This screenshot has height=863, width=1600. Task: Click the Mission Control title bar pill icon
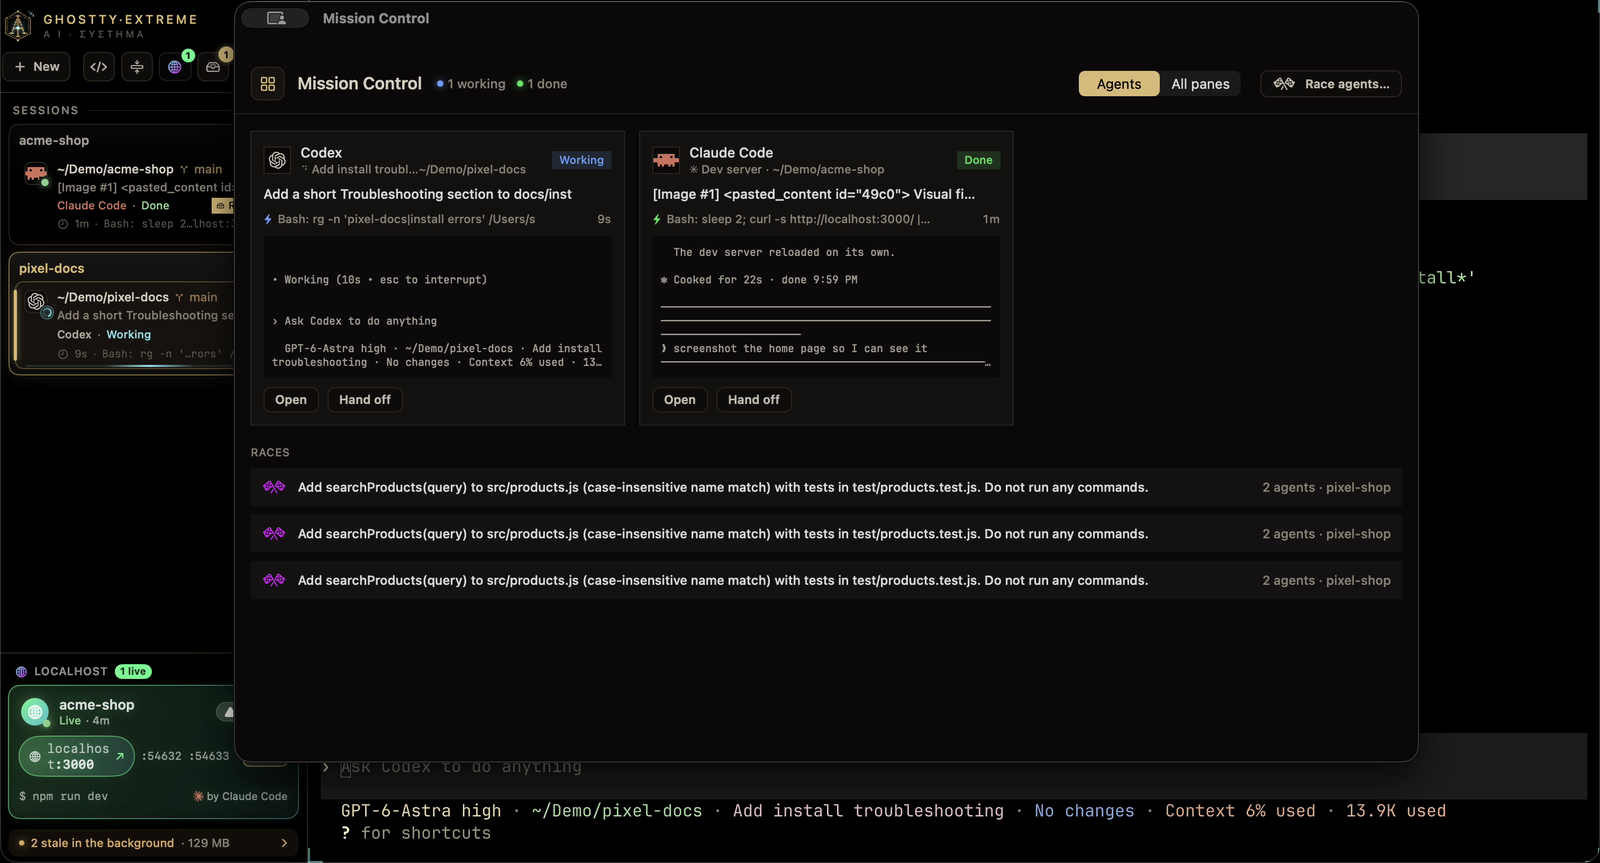[x=276, y=18]
